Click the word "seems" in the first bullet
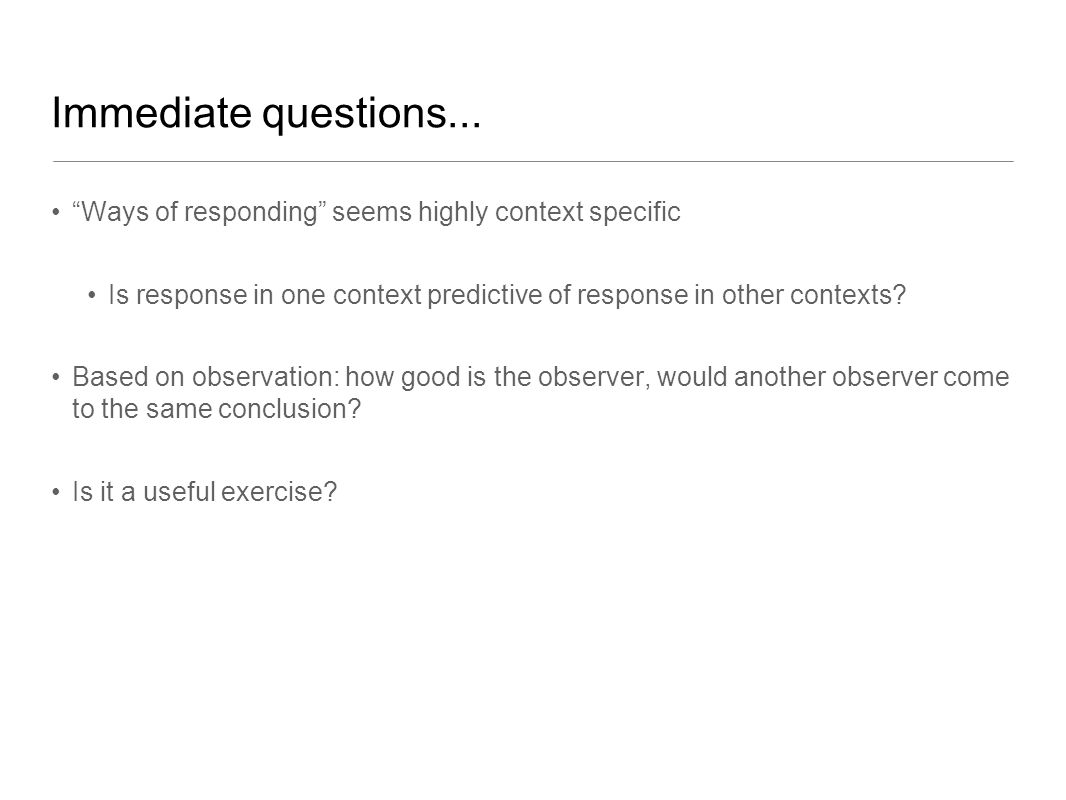Screen dimensions: 1066x800 372,212
